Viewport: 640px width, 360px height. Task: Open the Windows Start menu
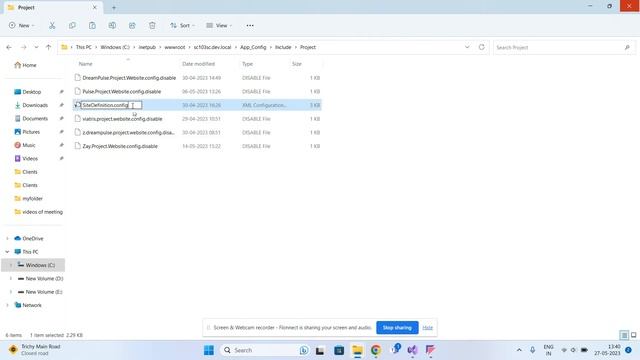(209, 350)
